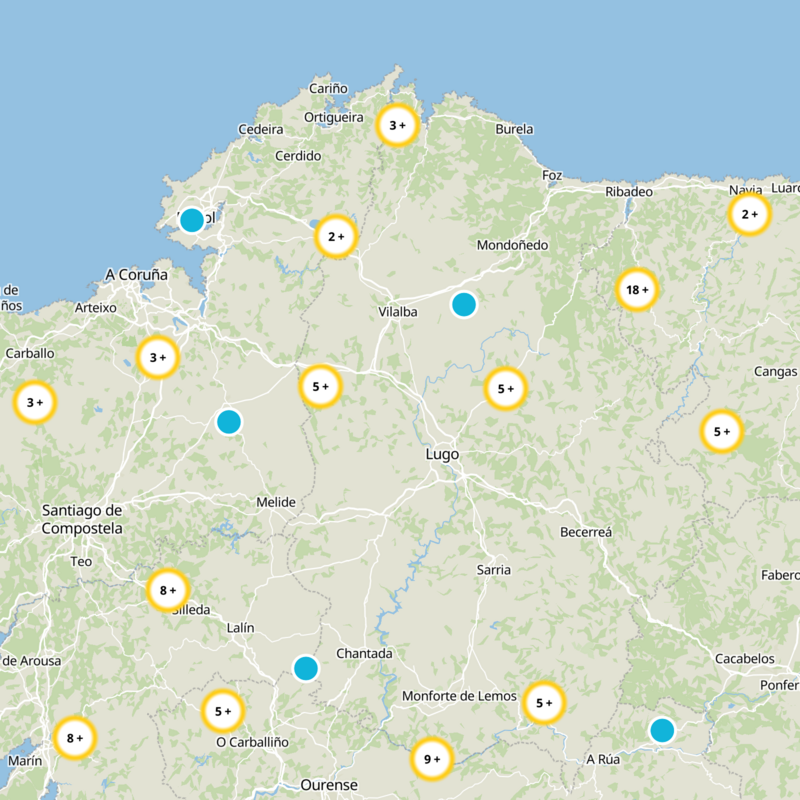Screen dimensions: 800x800
Task: Click the Santiago de Compostela label
Action: click(82, 519)
